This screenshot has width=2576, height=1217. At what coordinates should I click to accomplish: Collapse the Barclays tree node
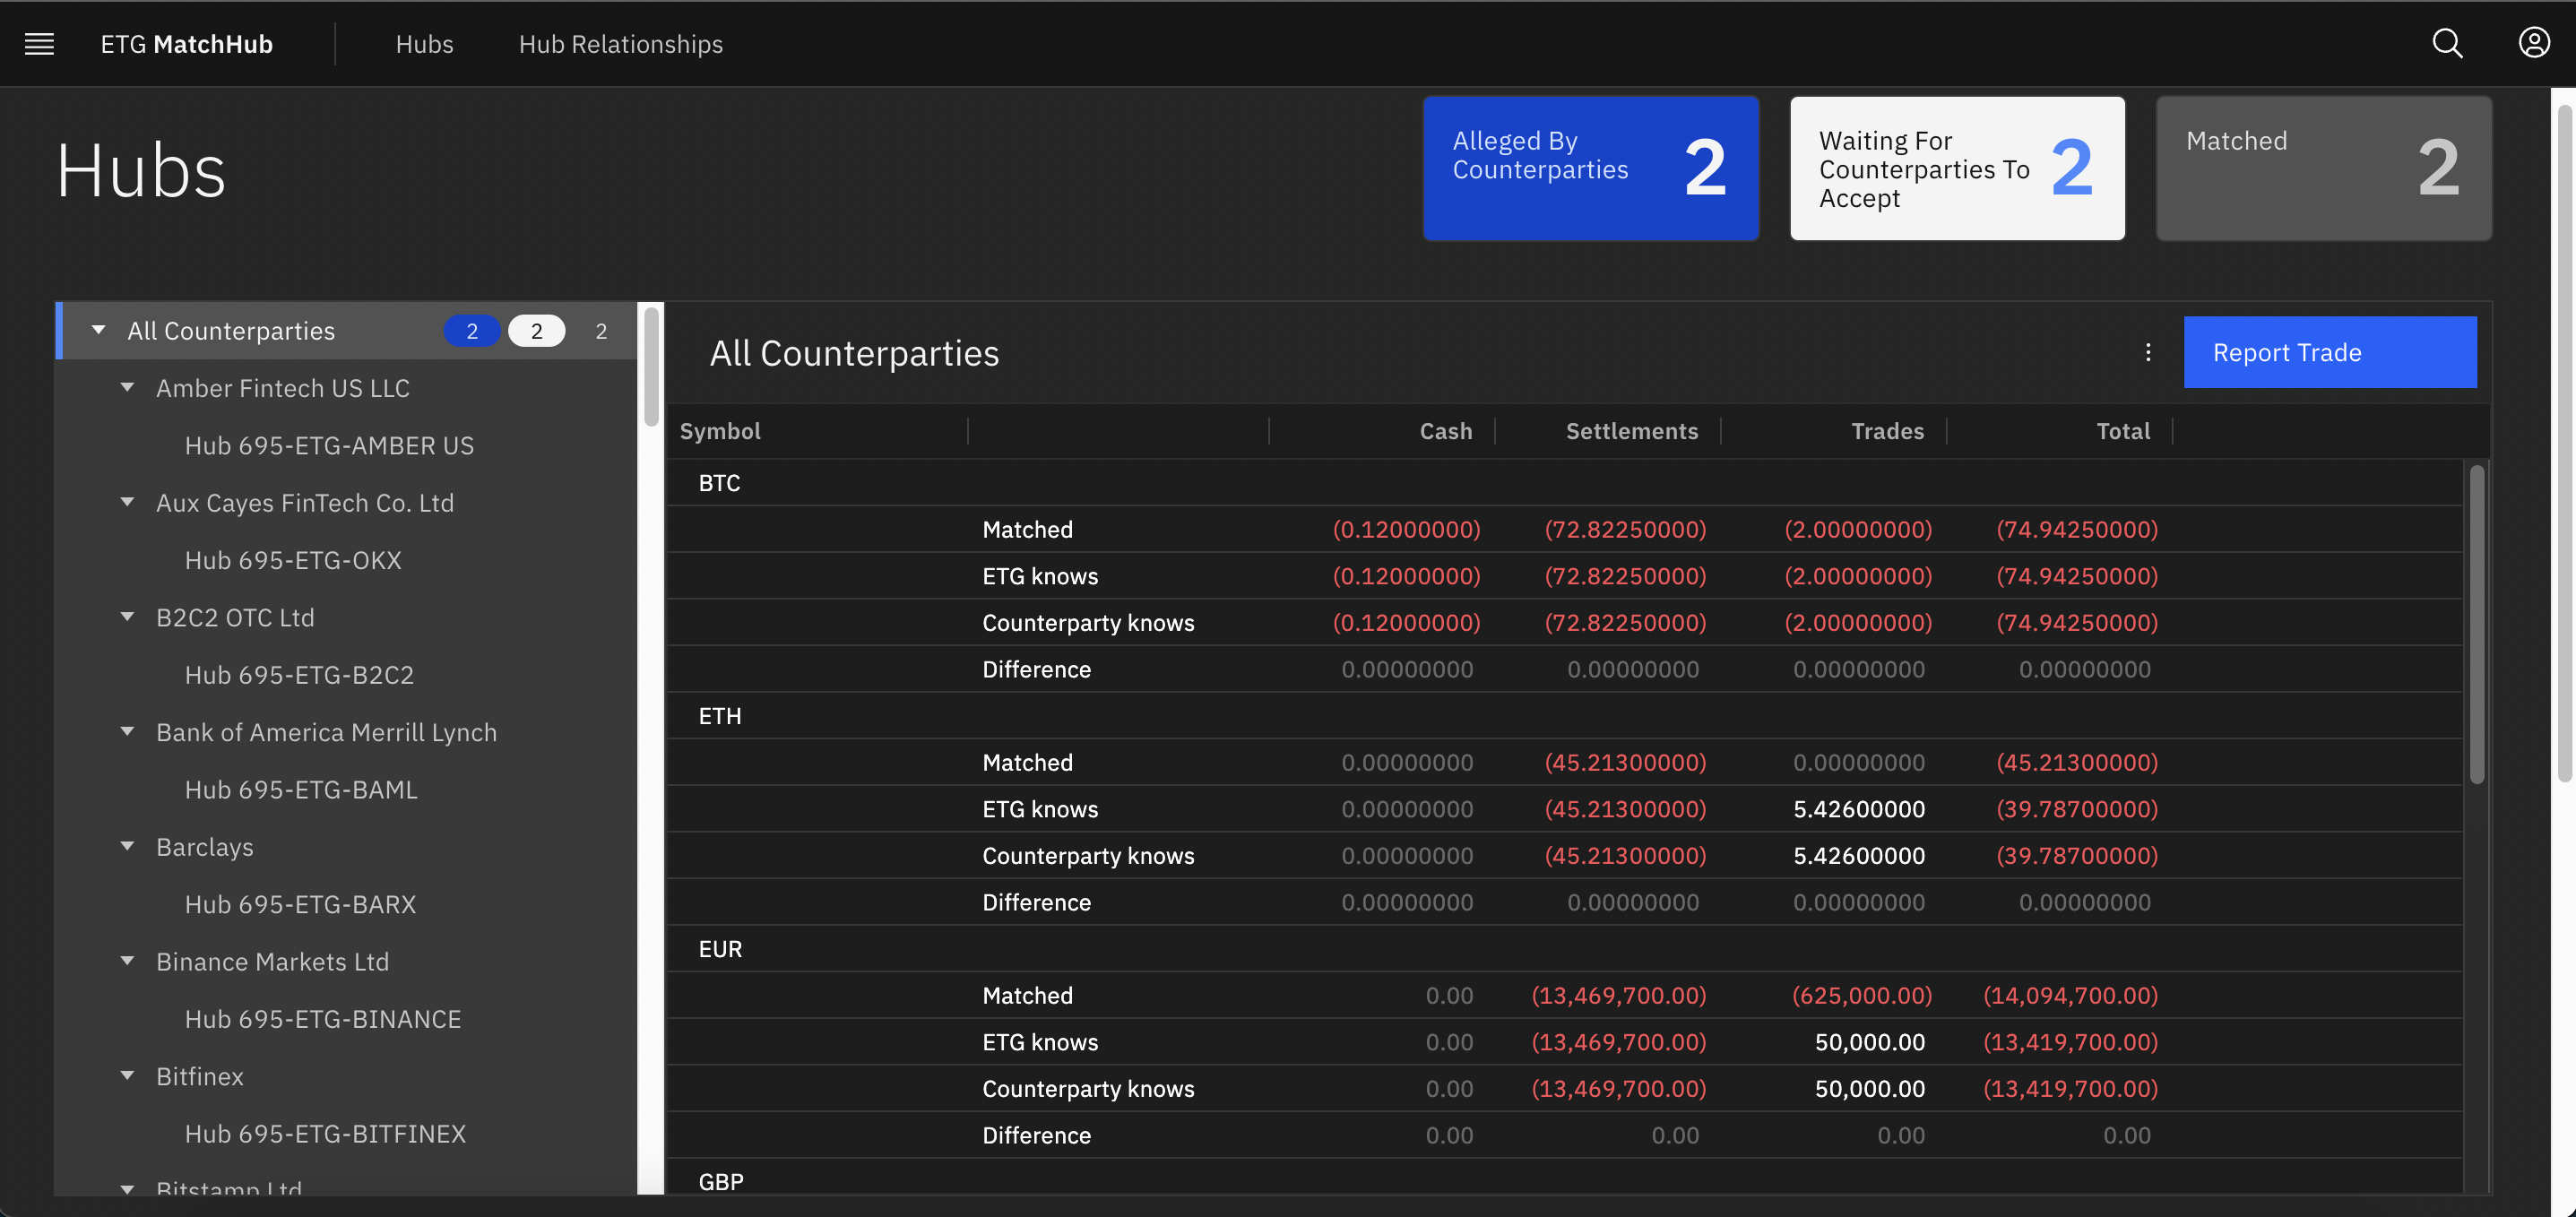tap(127, 847)
